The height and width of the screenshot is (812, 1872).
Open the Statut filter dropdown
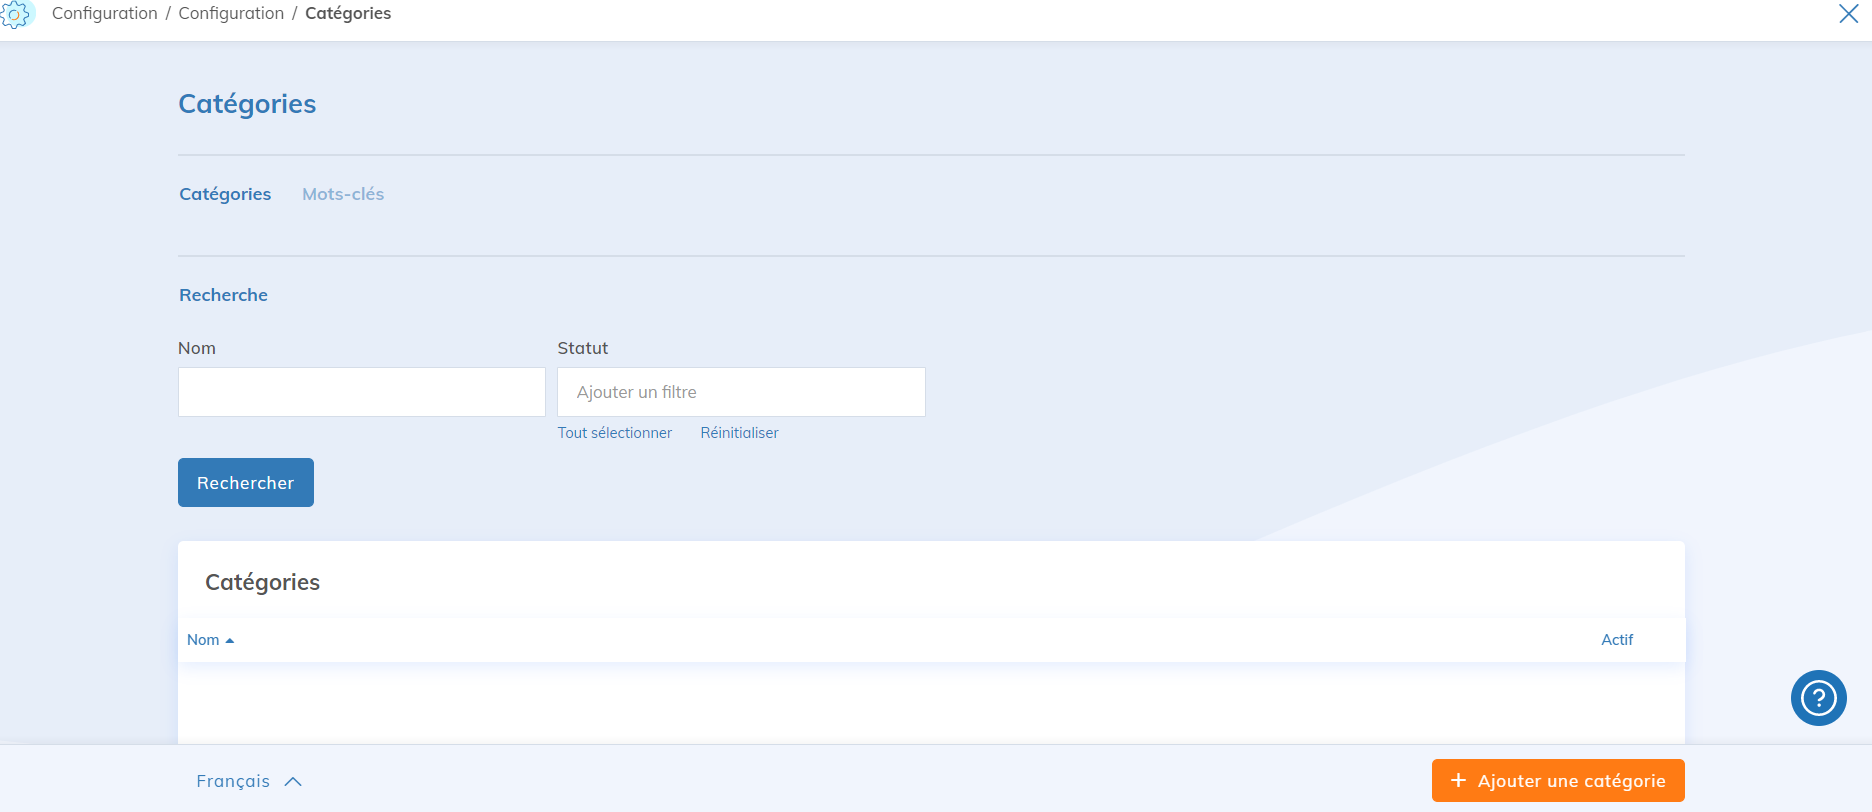click(x=740, y=392)
